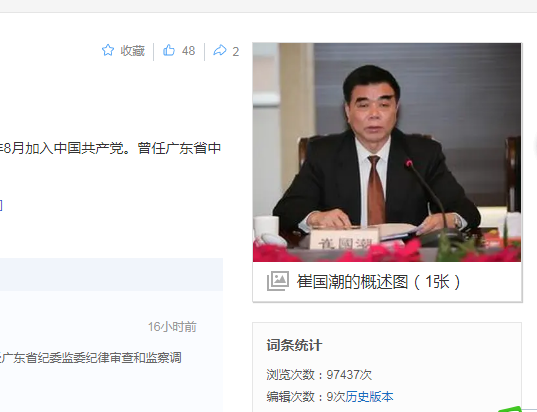Screen dimensions: 537x412
Task: Open the overview photo of the man in a suit
Action: click(x=387, y=152)
